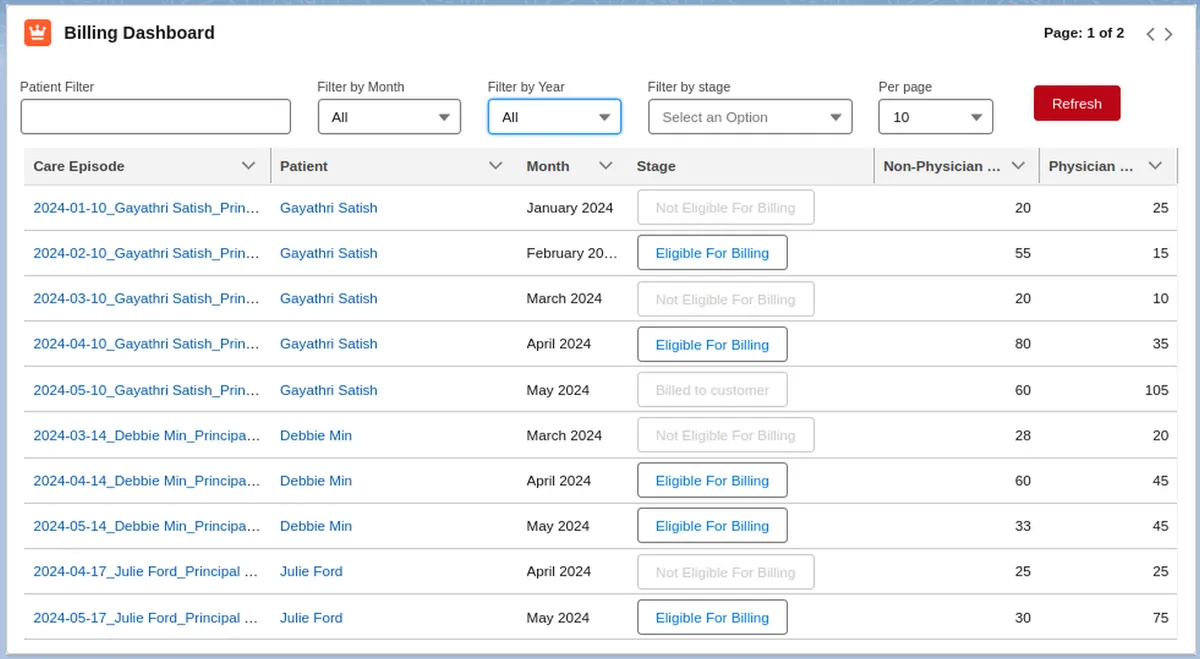Image resolution: width=1200 pixels, height=659 pixels.
Task: Open care episode 2024-05-14_Debbie Min link
Action: 146,525
